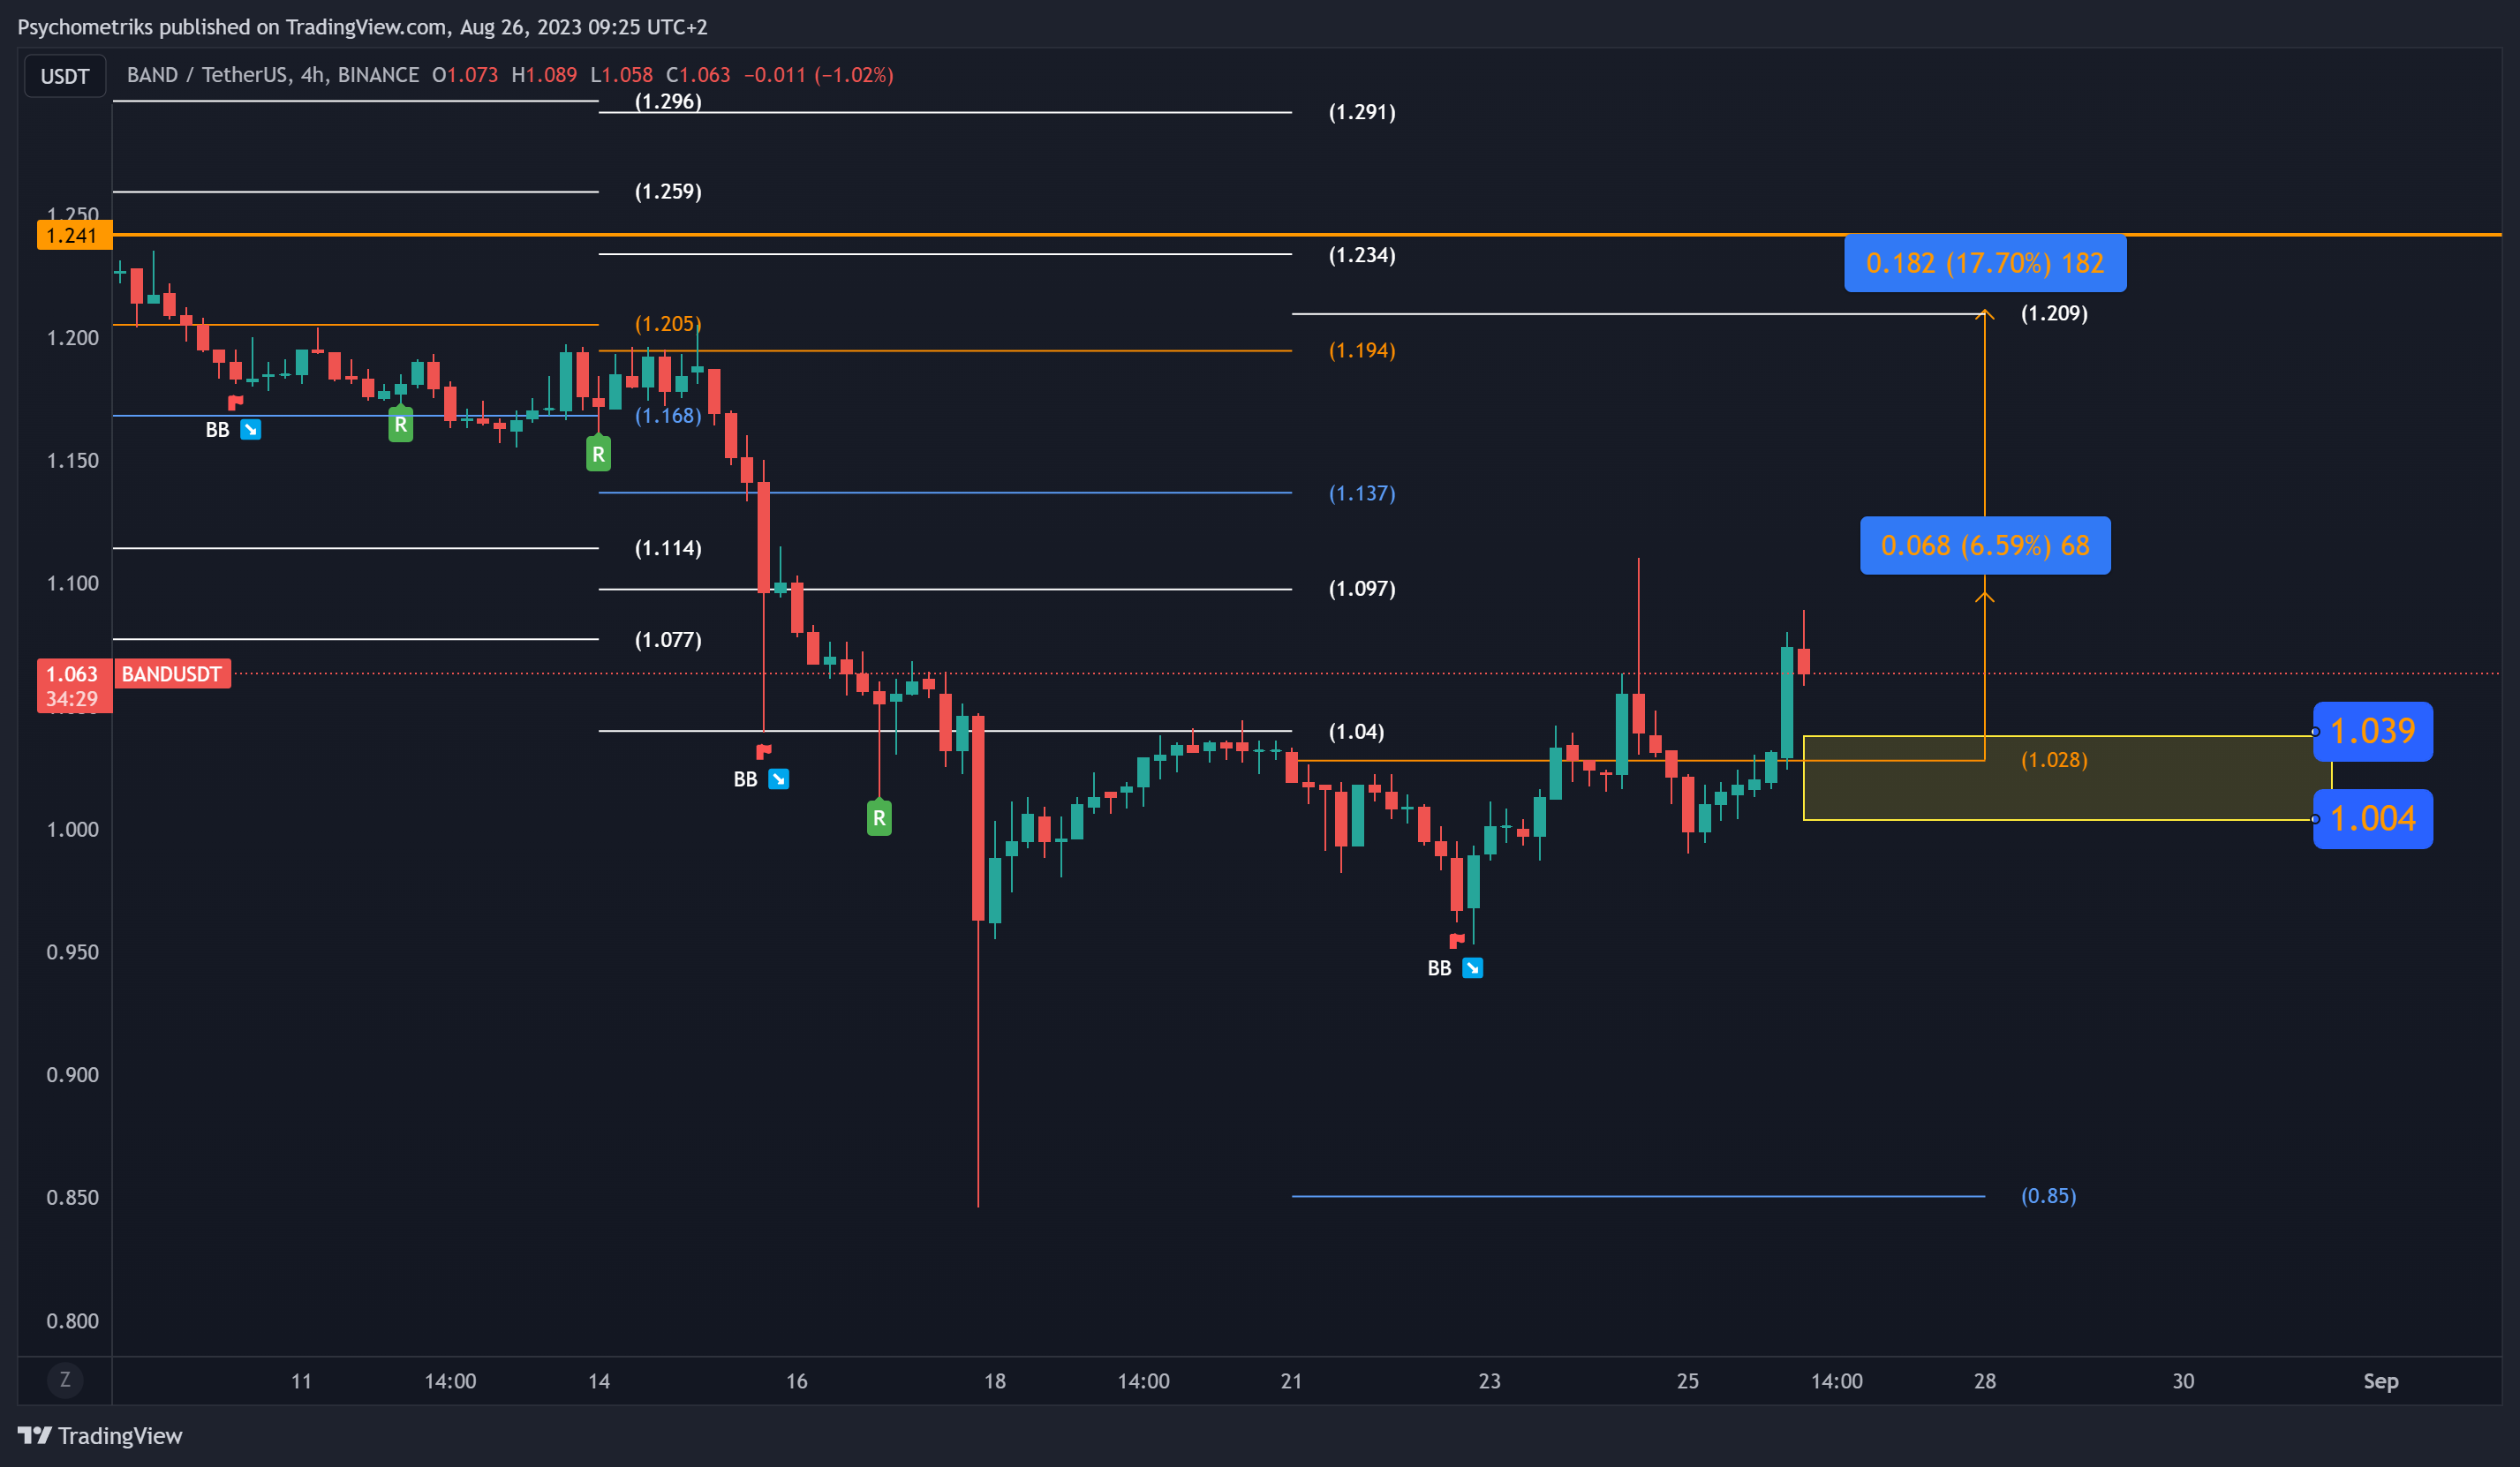Click the H1.089 high value
Image resolution: width=2520 pixels, height=1467 pixels.
[544, 75]
